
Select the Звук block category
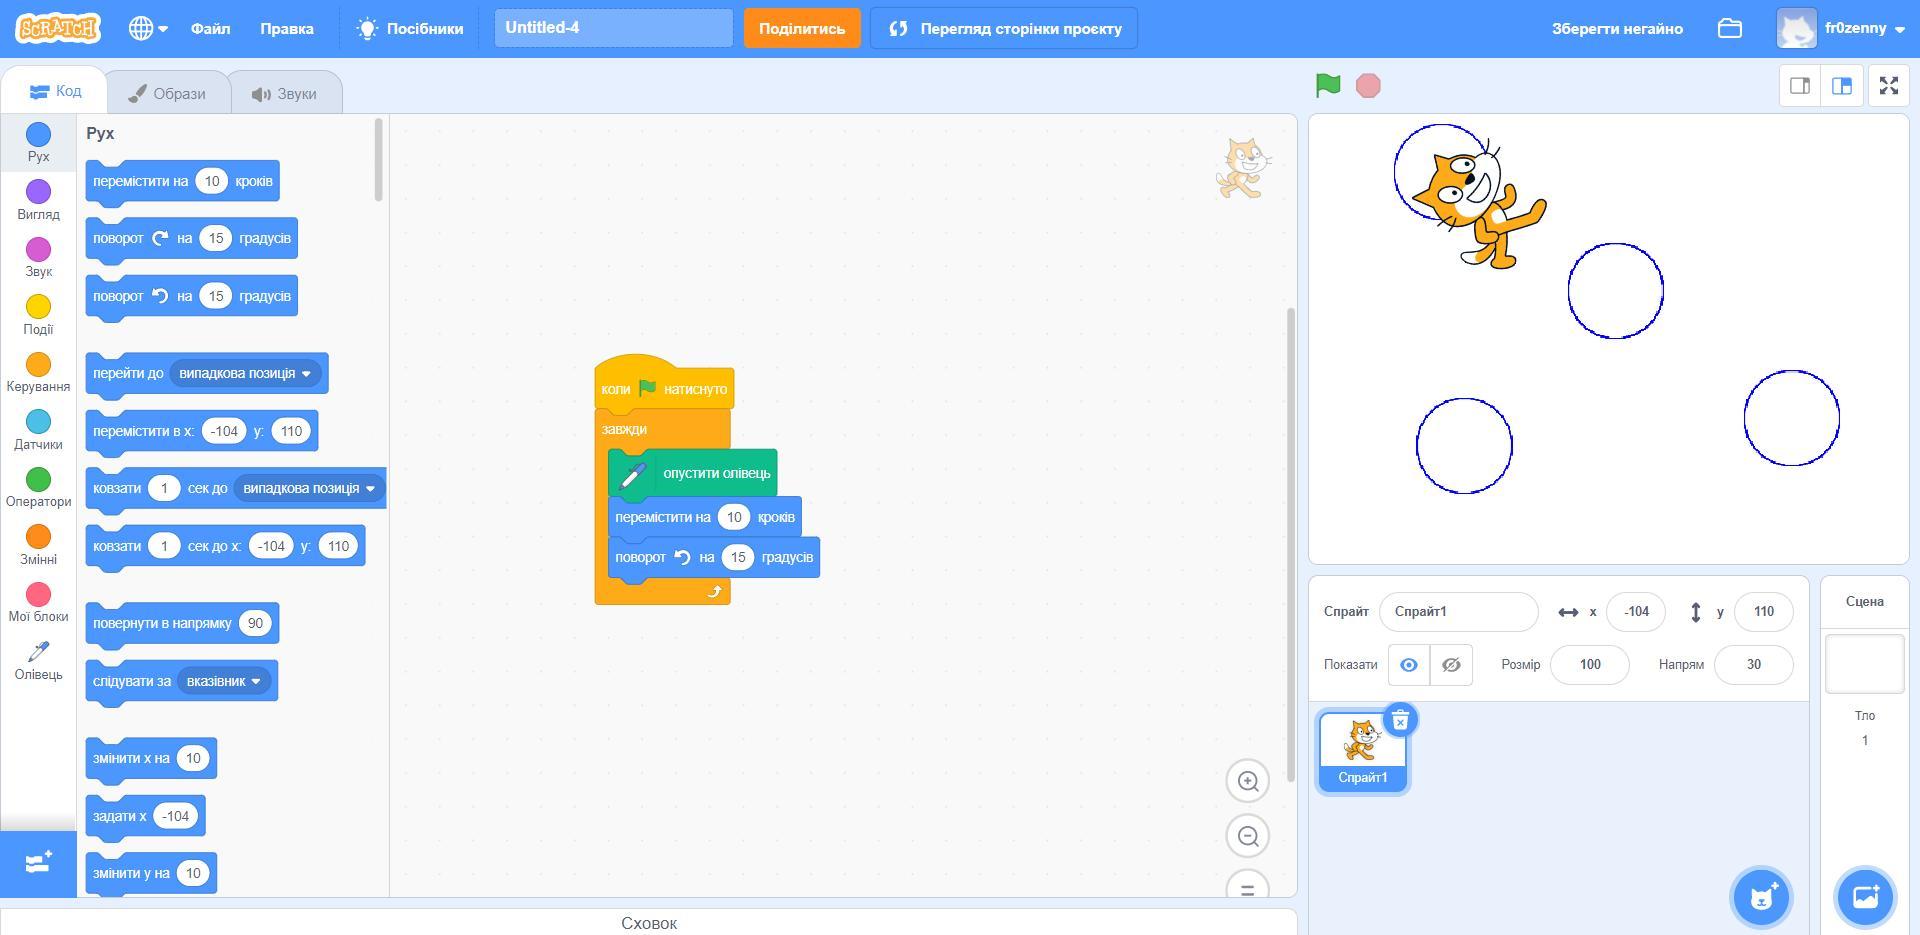pyautogui.click(x=38, y=257)
